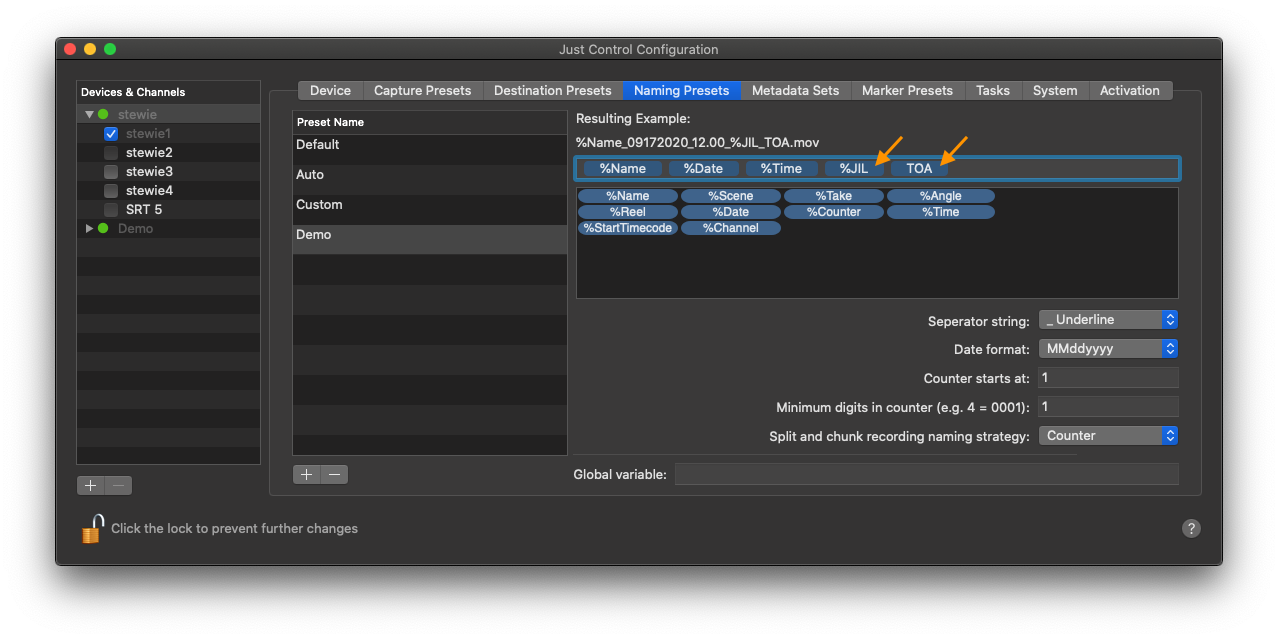Select the Demo device in tree
The width and height of the screenshot is (1278, 639).
[x=169, y=228]
